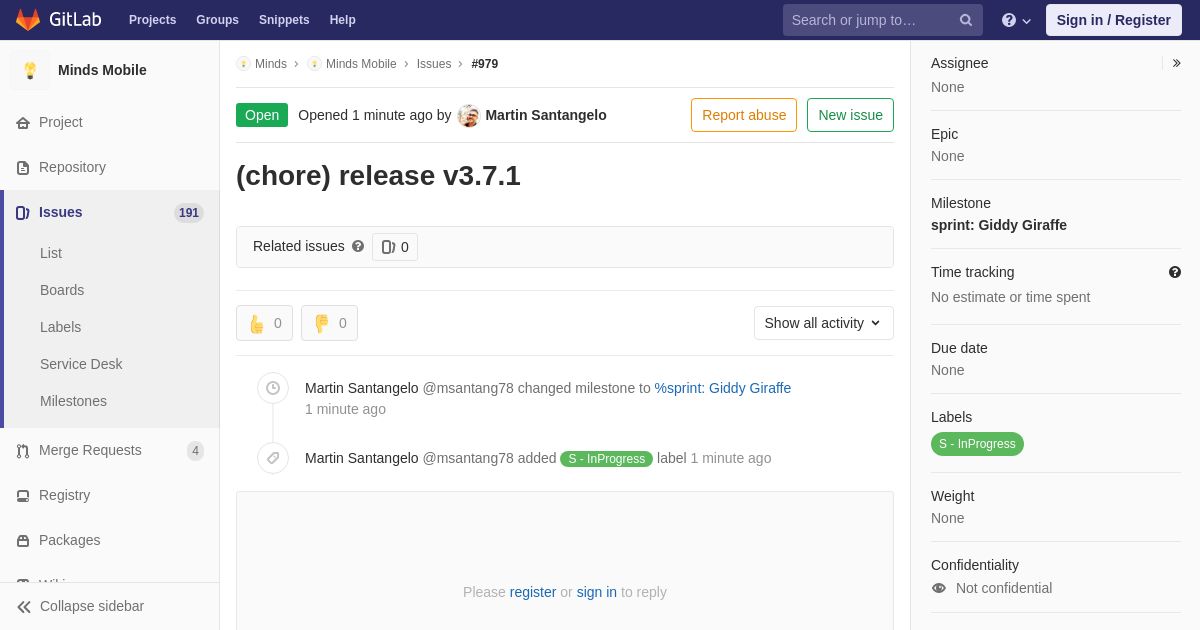1200x630 pixels.
Task: Click the Merge Requests icon
Action: (x=23, y=451)
